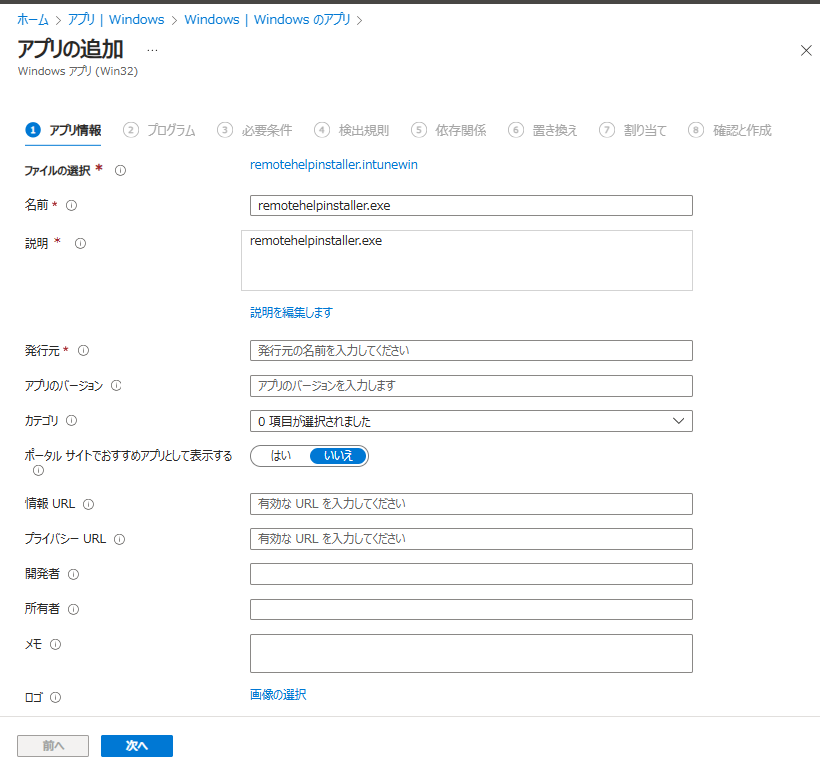Click info icon beside 情報 URL
Screen dimensions: 820x760
click(88, 504)
